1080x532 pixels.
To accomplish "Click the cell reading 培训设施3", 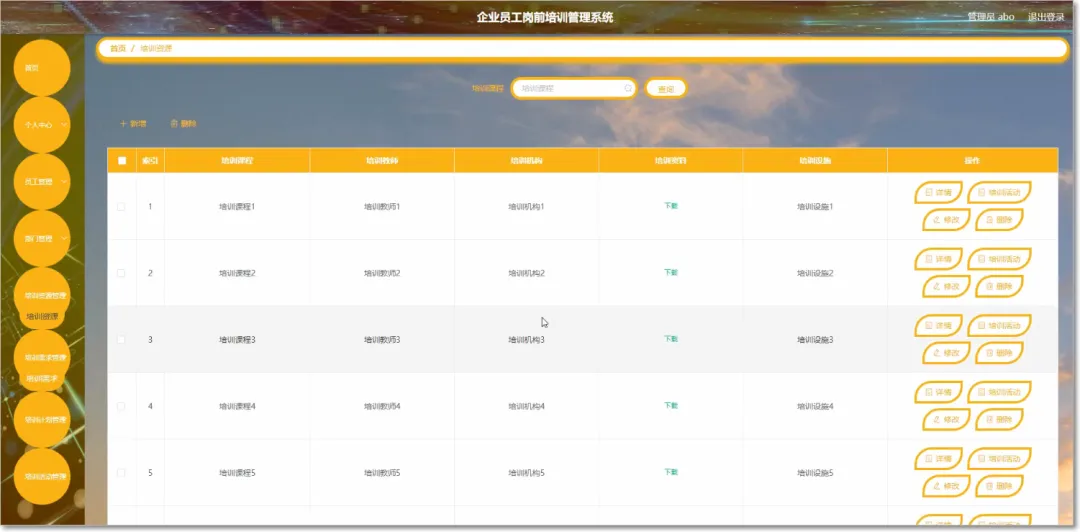I will (816, 340).
